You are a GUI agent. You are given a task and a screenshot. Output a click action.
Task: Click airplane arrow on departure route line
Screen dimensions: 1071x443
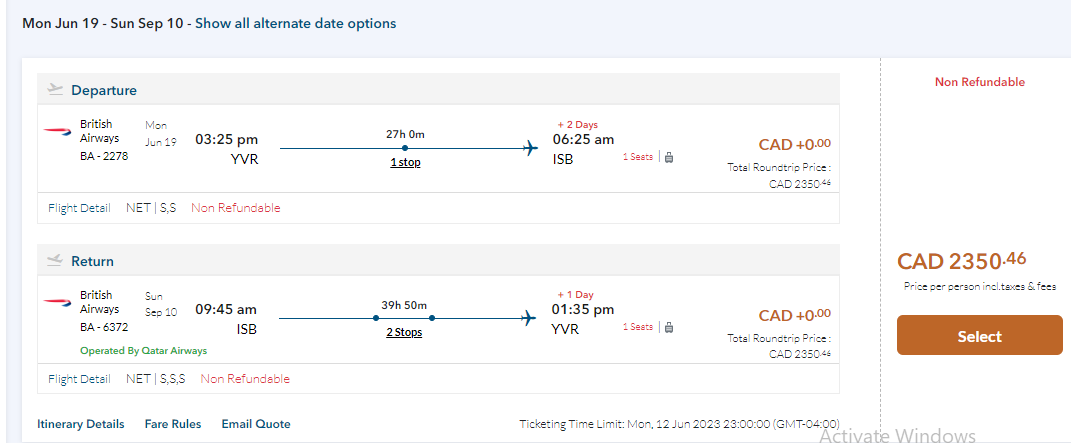[530, 148]
